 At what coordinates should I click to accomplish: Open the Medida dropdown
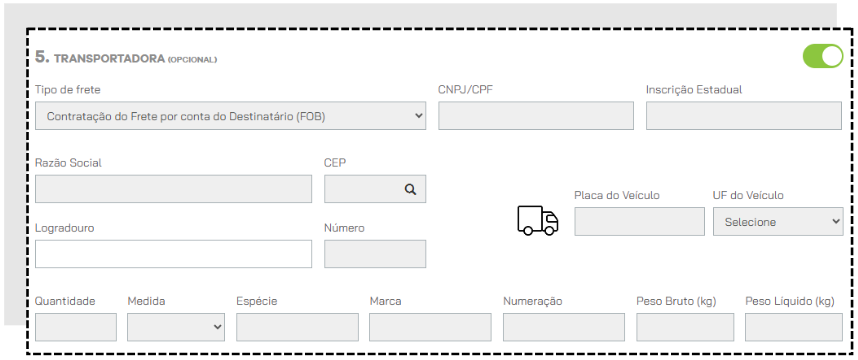(176, 327)
